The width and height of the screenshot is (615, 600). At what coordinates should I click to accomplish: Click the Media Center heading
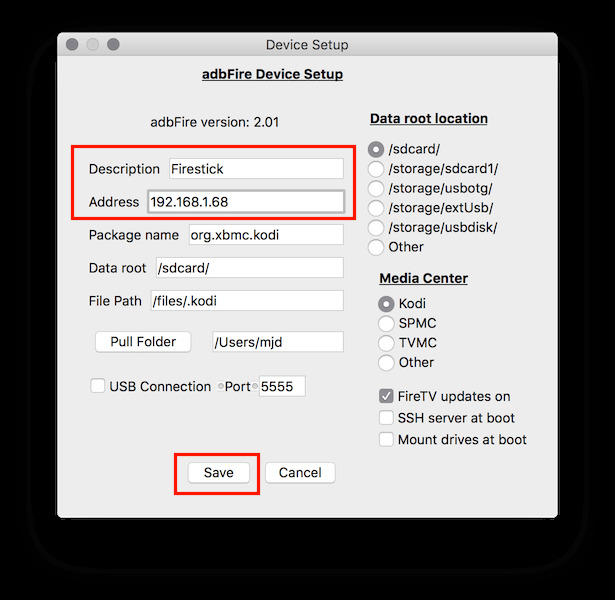[424, 278]
